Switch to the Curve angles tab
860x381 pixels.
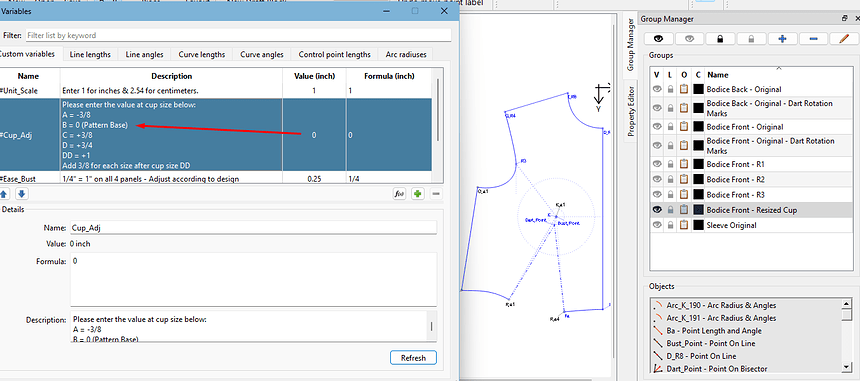coord(262,54)
